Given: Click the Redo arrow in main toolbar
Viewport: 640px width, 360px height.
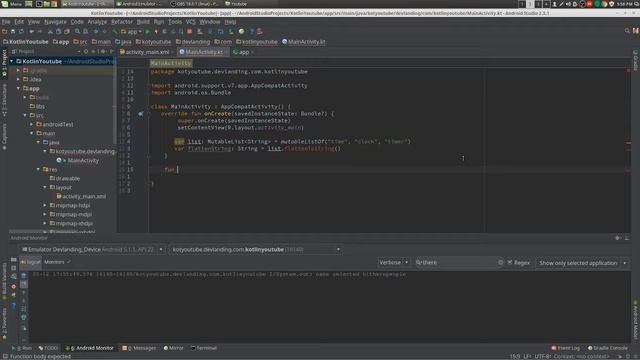Looking at the screenshot, I should tap(40, 31).
